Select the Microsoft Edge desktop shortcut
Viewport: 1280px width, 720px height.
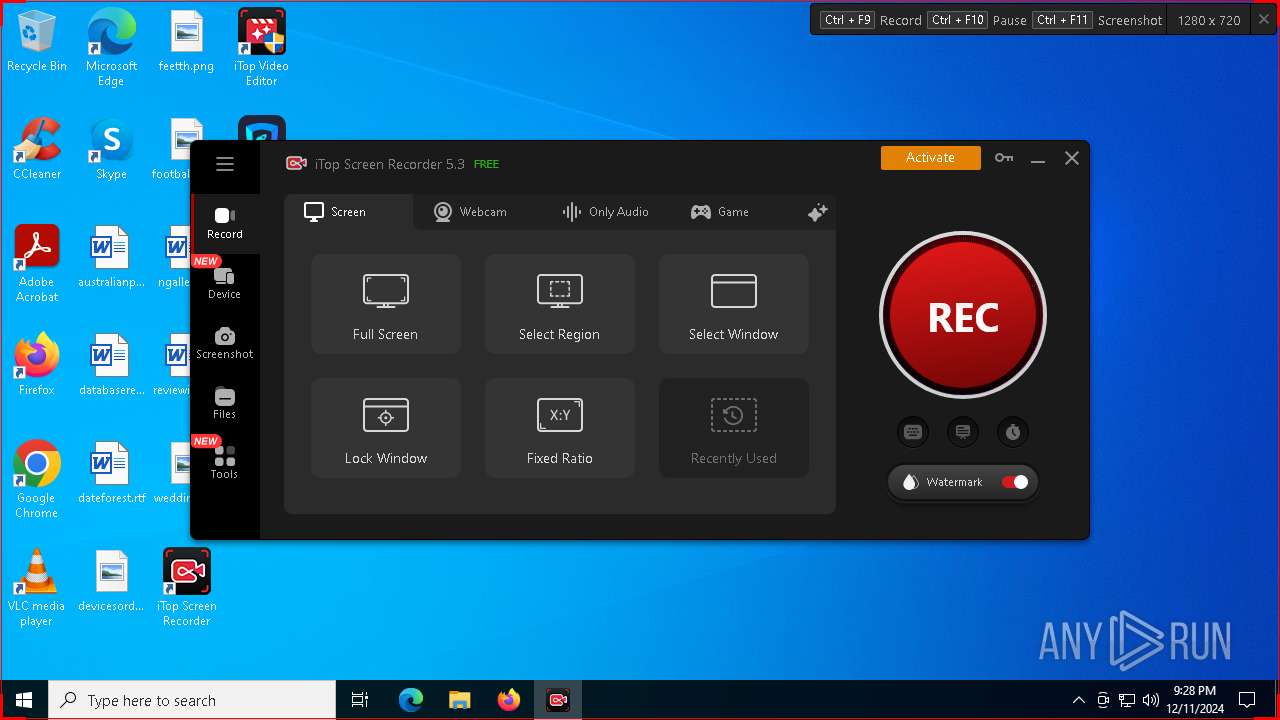pos(111,48)
